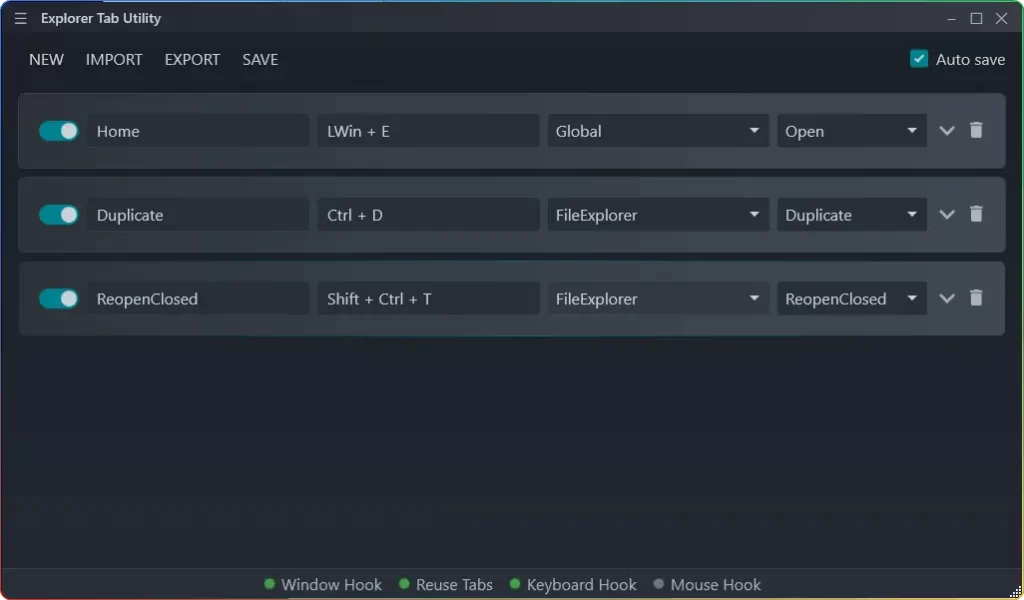Screen dimensions: 1024x600
Task: Open the FileExplorer scope dropdown in the ReopenClosed row
Action: click(658, 299)
